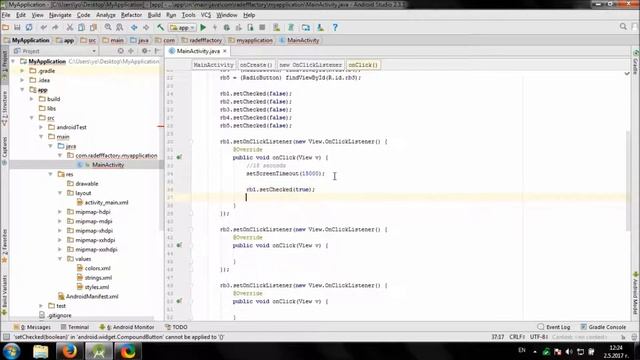Click the Redo toolbar icon
Viewport: 640px width, 360px height.
coord(55,27)
